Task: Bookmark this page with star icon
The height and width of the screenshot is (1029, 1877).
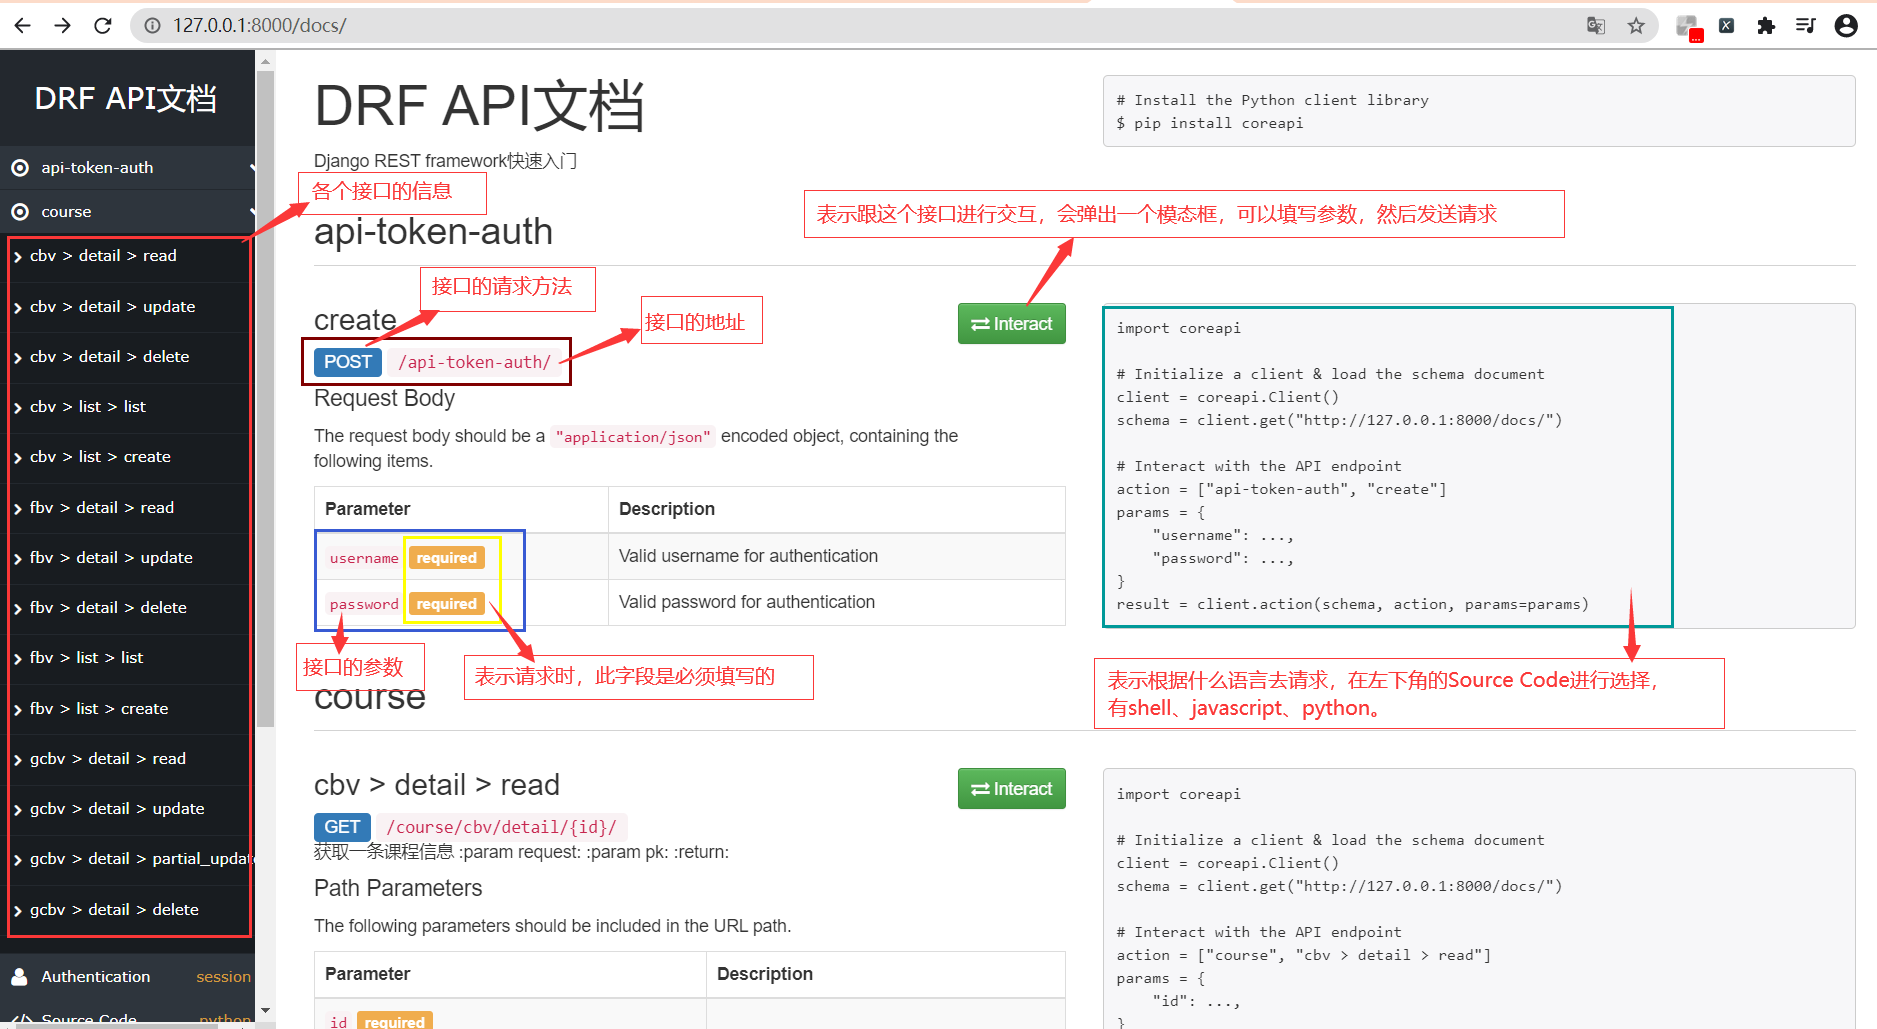Action: [x=1636, y=25]
